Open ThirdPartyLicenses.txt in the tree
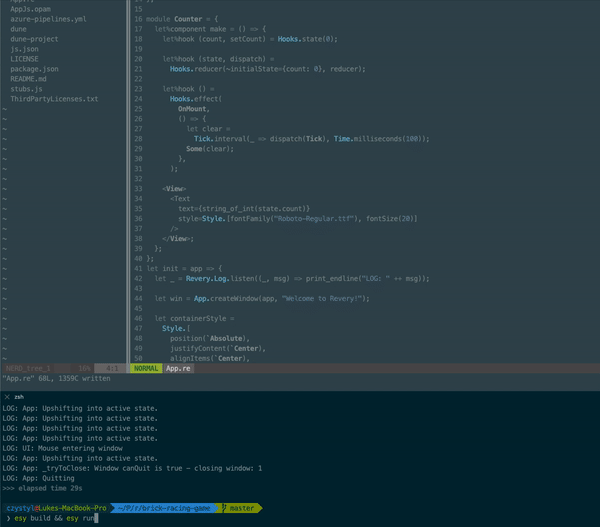The image size is (600, 527). (x=54, y=99)
